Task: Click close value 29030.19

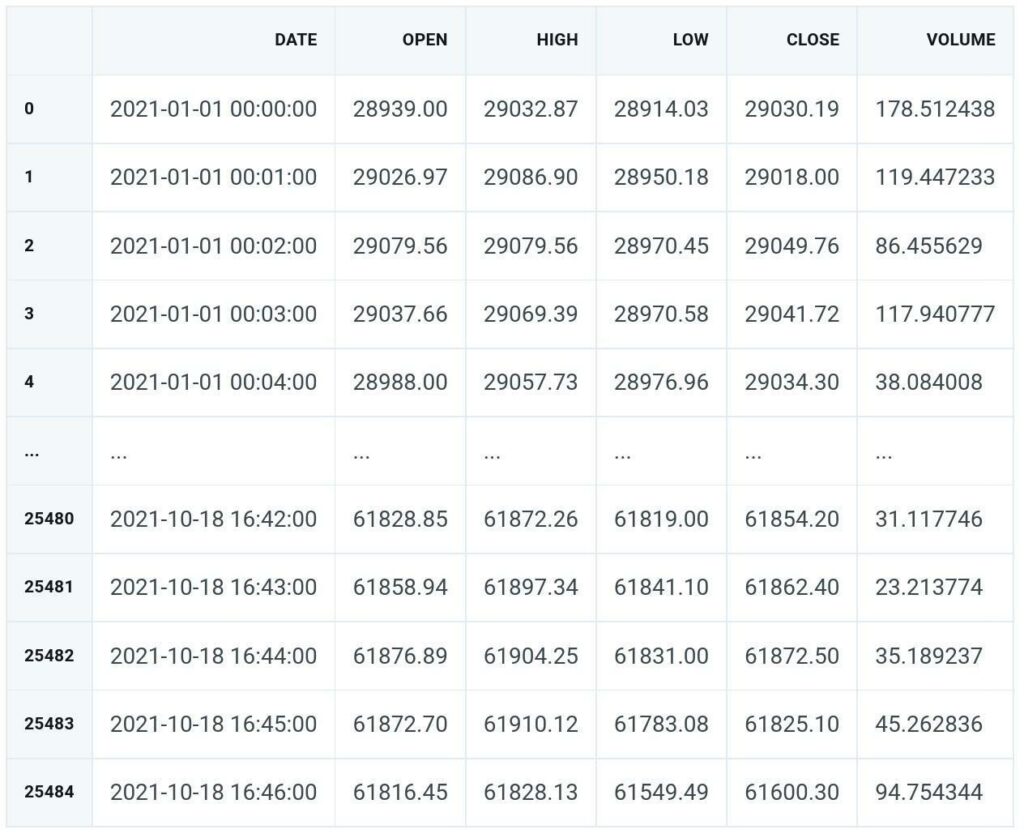Action: pyautogui.click(x=792, y=108)
